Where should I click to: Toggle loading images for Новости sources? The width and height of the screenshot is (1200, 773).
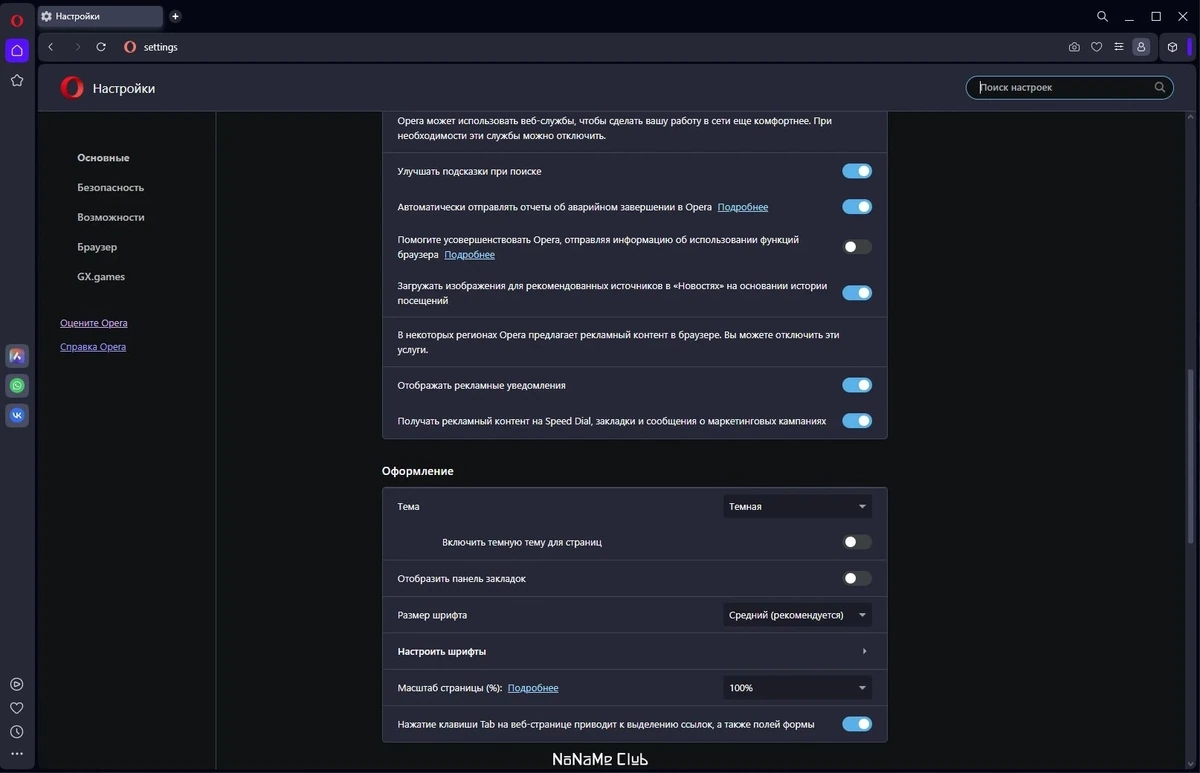pyautogui.click(x=857, y=293)
